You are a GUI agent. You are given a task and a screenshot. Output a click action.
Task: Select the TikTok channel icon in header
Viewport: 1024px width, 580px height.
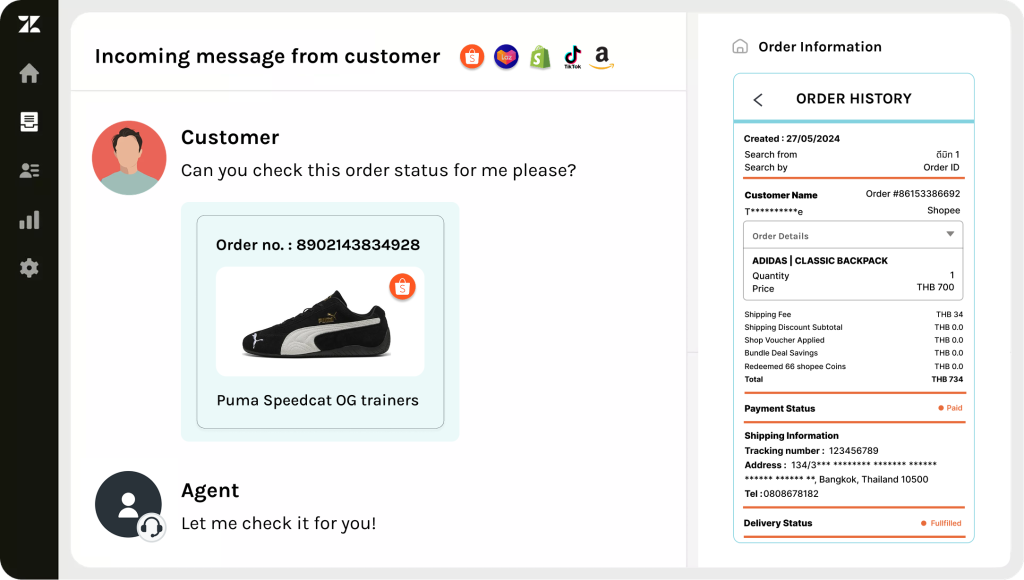pyautogui.click(x=573, y=57)
